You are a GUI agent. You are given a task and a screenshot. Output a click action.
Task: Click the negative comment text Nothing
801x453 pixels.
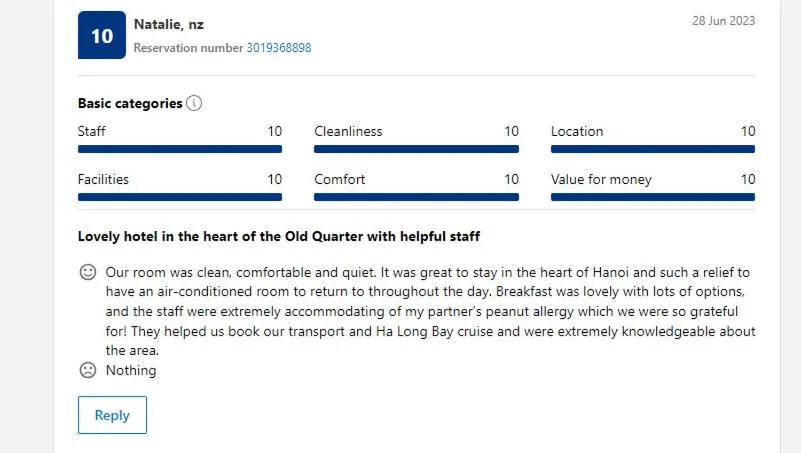[131, 370]
